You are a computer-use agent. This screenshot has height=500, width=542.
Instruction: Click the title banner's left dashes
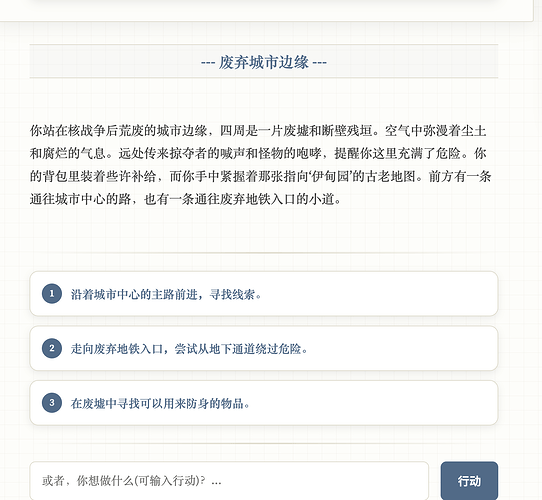pos(208,63)
